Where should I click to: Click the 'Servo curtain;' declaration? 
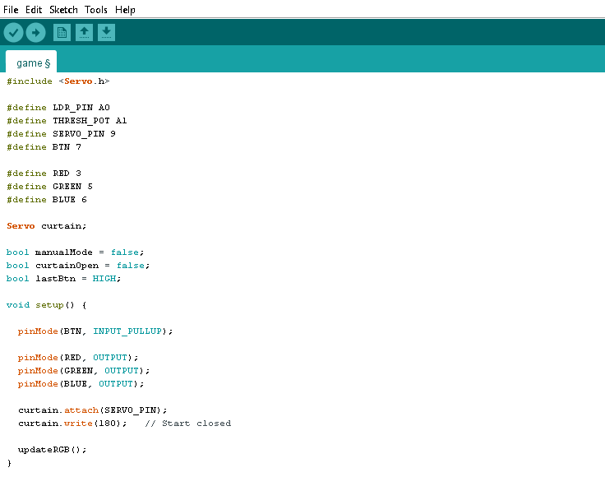click(x=46, y=226)
